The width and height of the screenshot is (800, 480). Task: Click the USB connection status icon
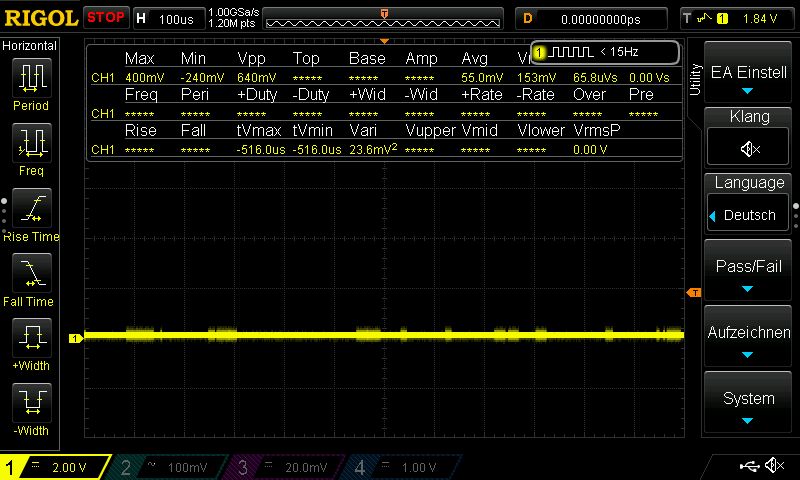pyautogui.click(x=749, y=466)
